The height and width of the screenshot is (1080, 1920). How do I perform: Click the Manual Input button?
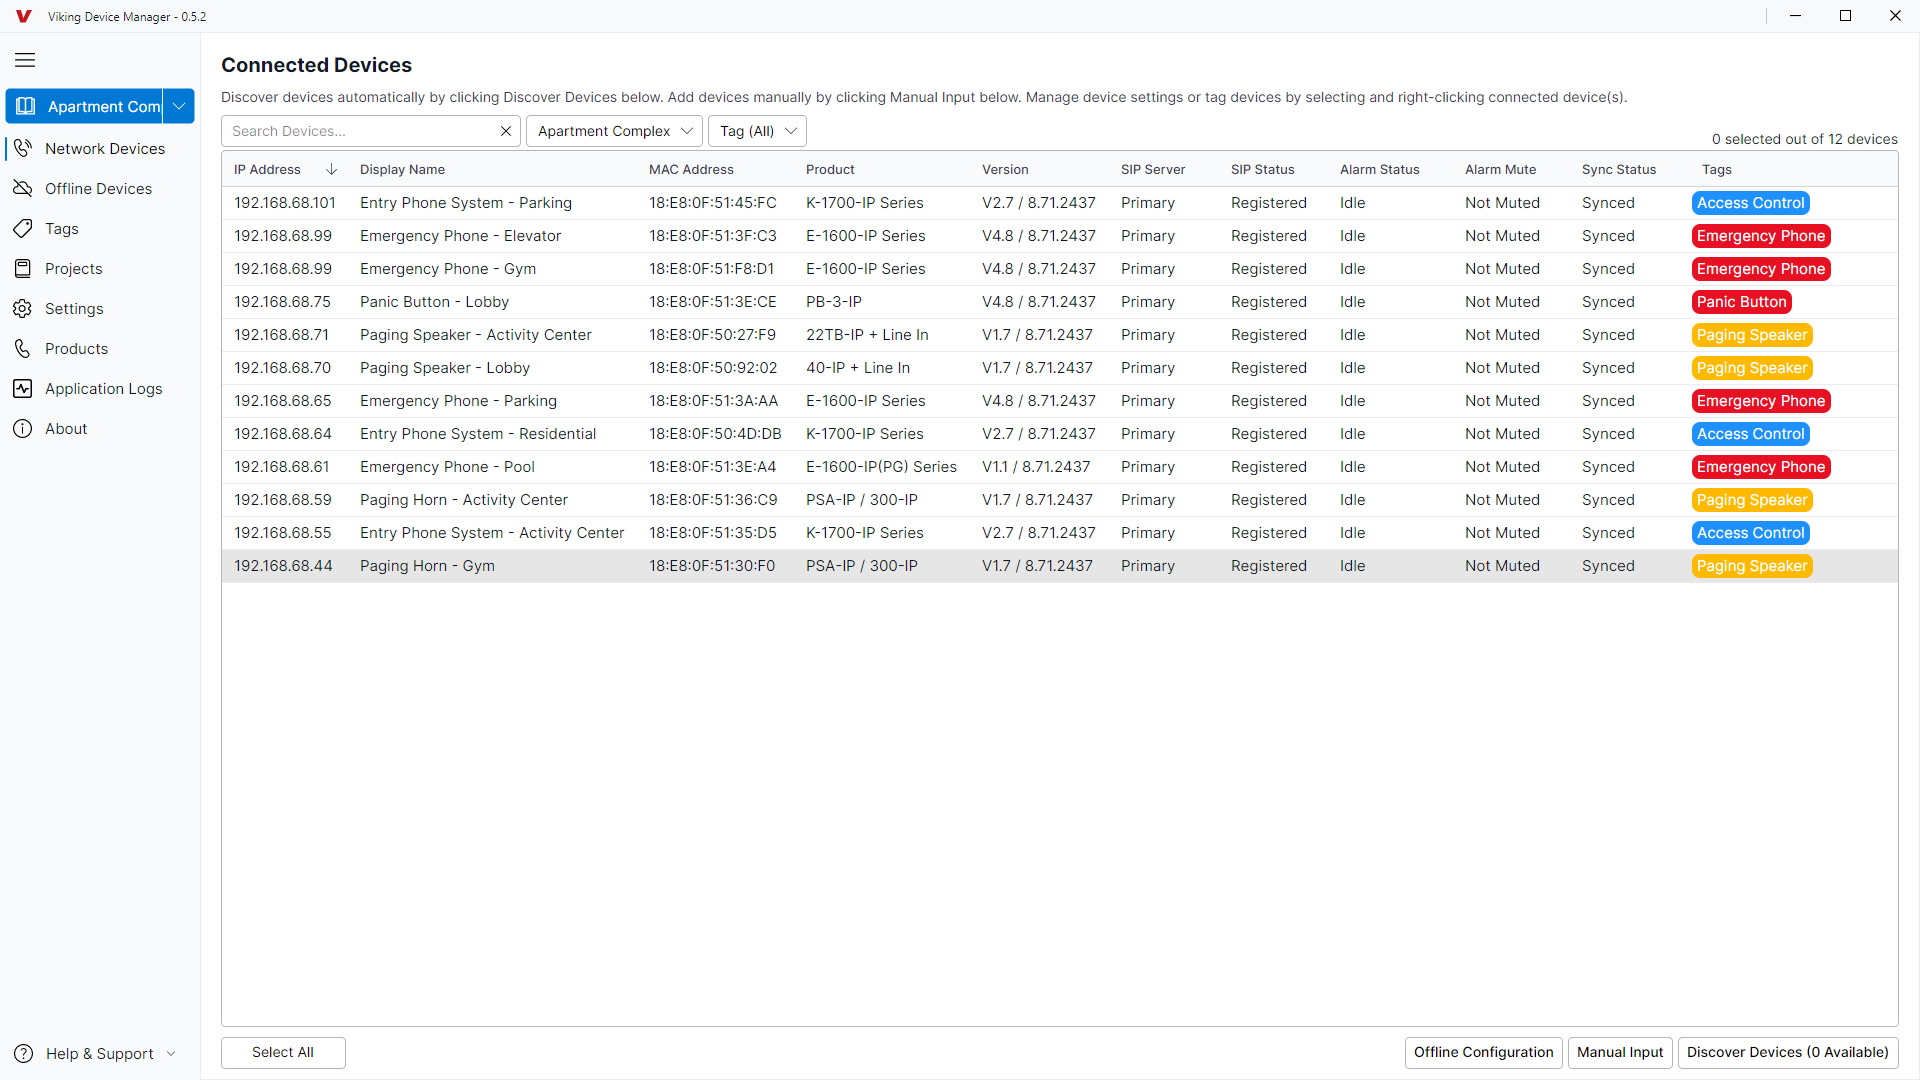click(x=1619, y=1052)
